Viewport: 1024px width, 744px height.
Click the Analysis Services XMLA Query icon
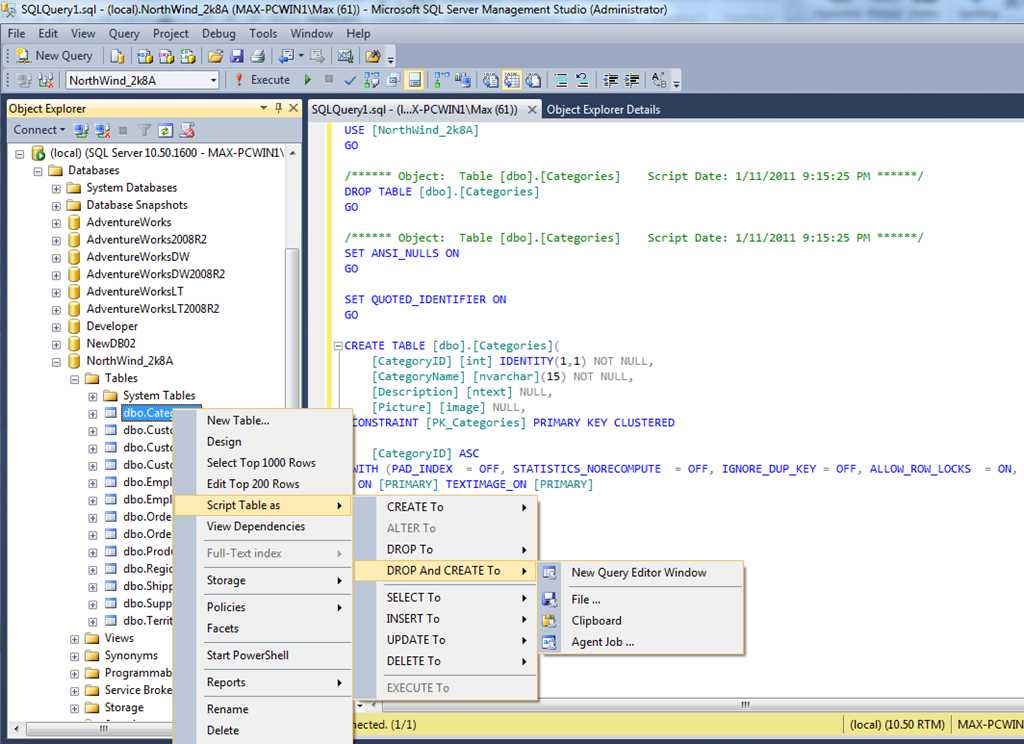188,56
